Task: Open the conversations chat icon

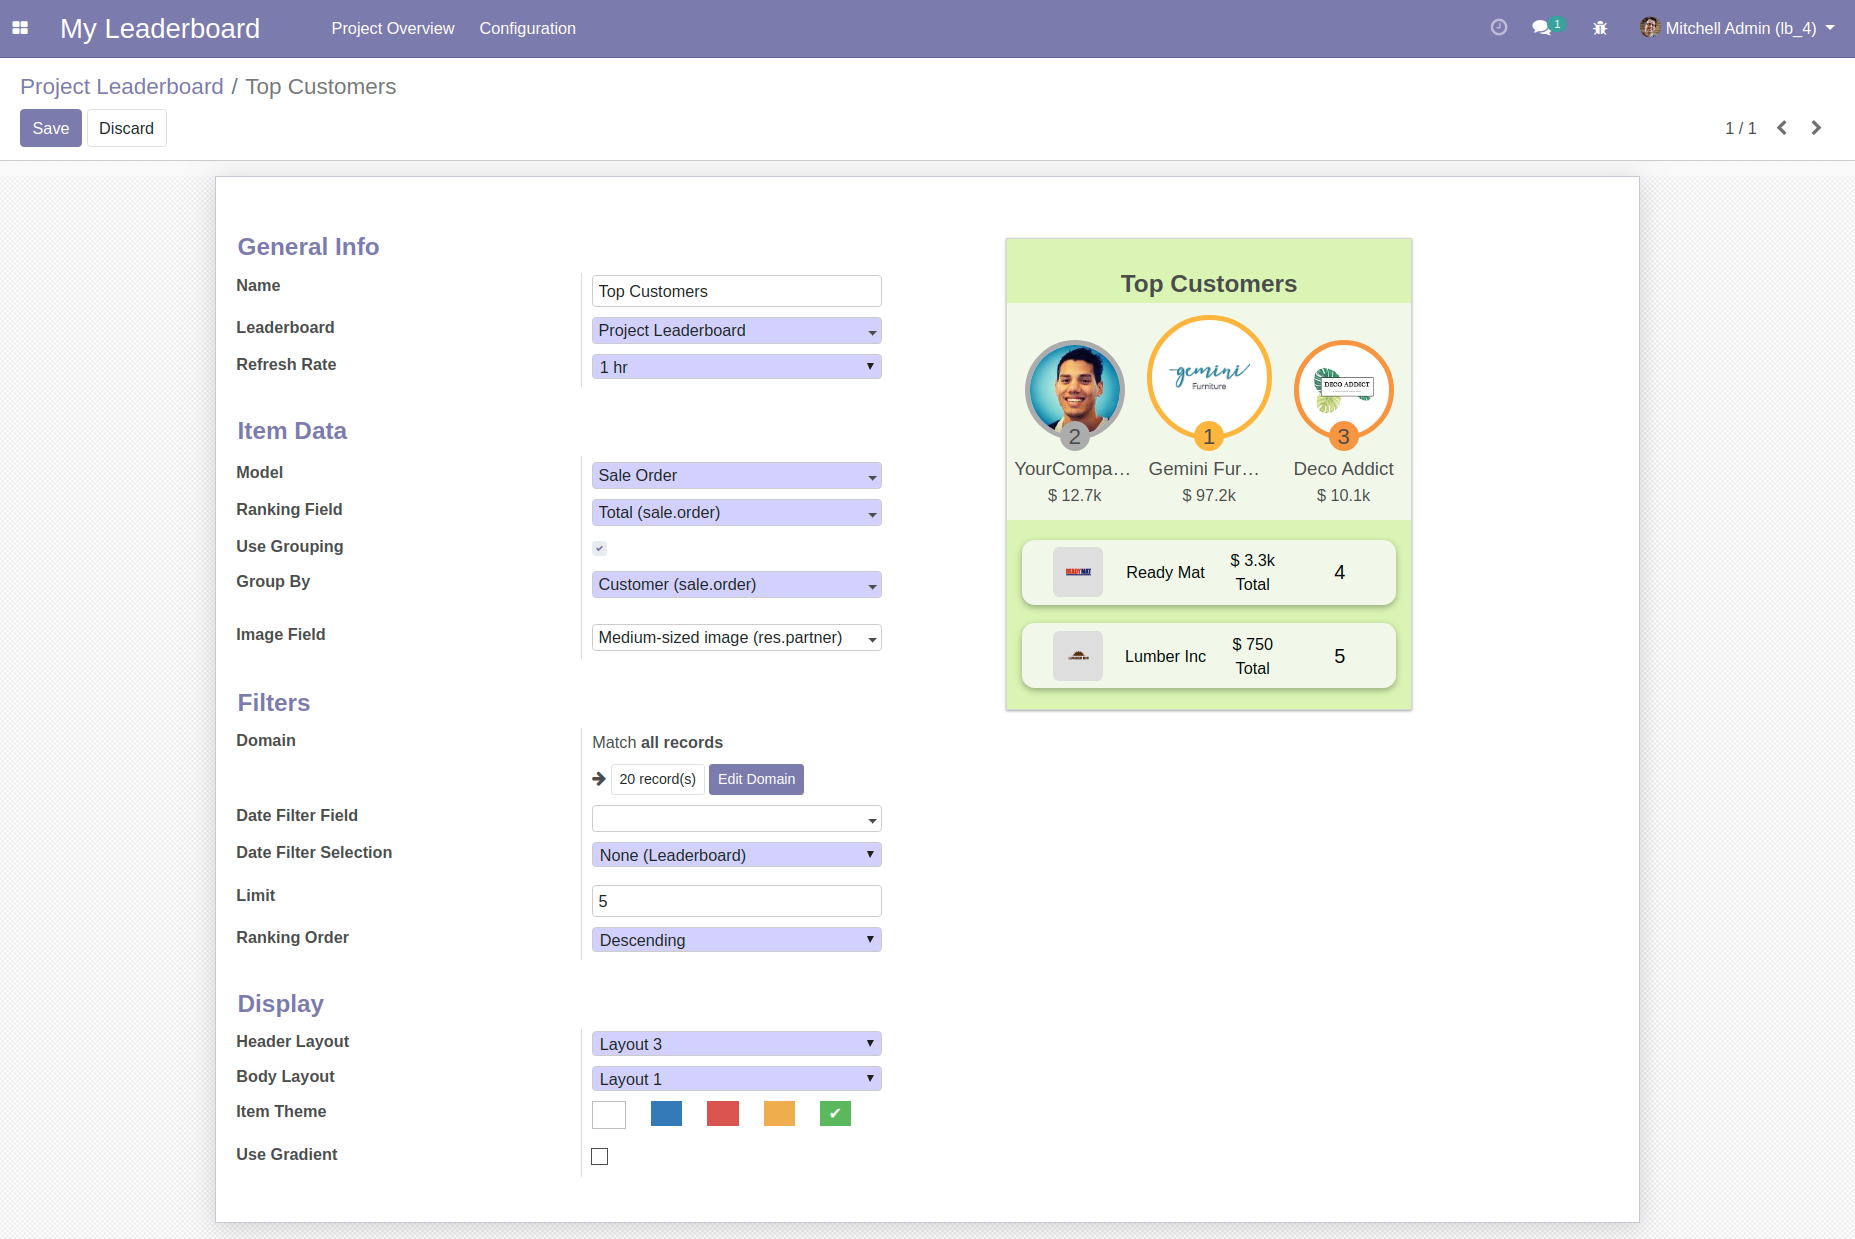Action: click(x=1542, y=28)
